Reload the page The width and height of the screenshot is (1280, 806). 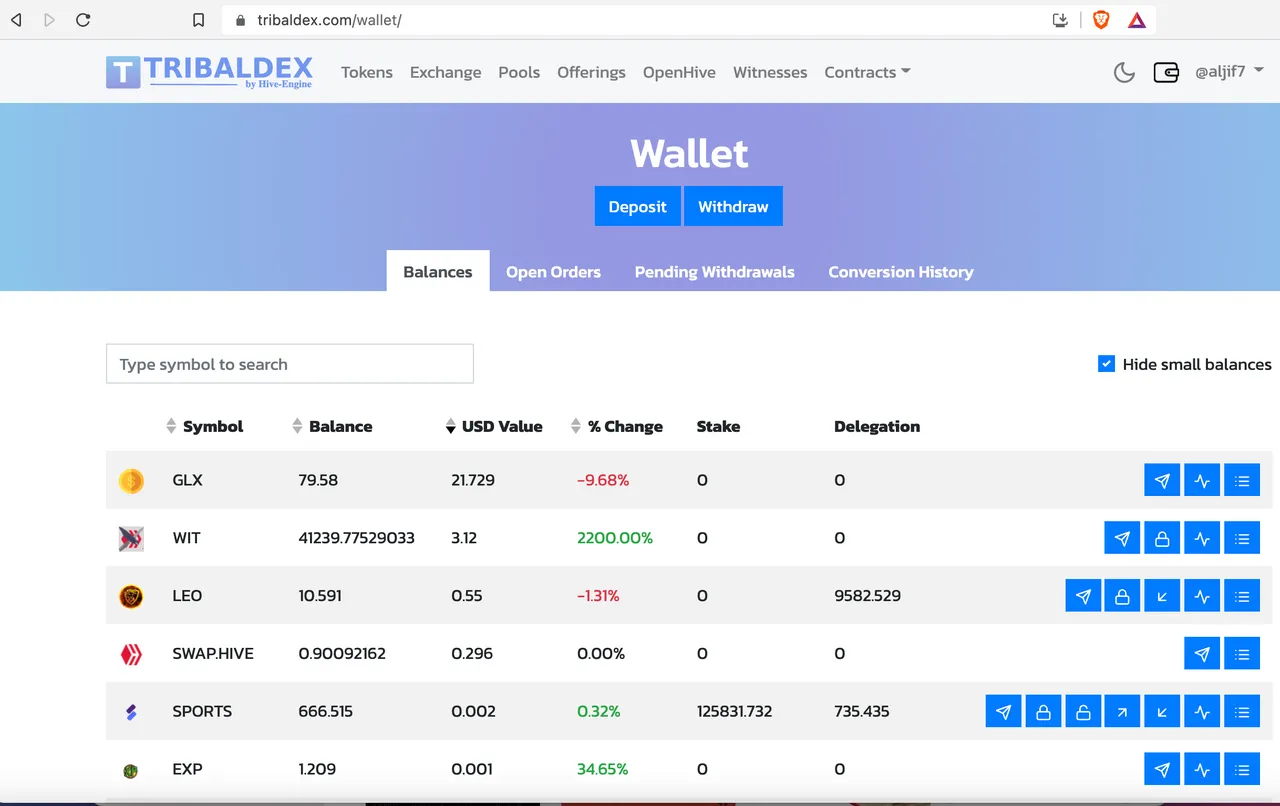pyautogui.click(x=83, y=20)
